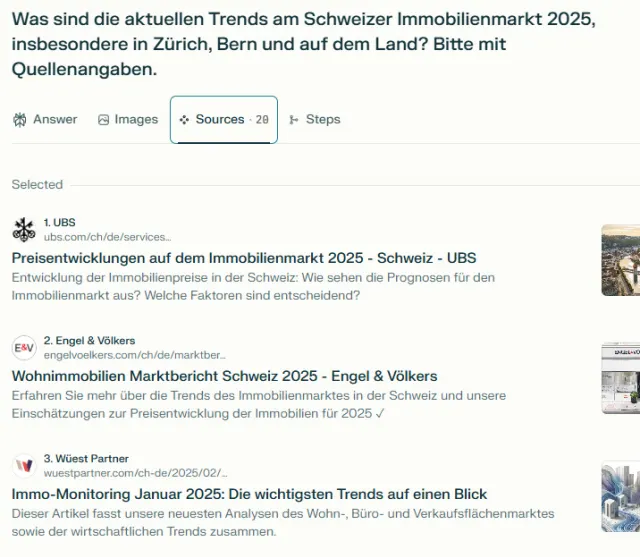Viewport: 640px width, 557px height.
Task: Open Wohnimmobilien Marktbericht Schweiz 2025 link
Action: tap(224, 376)
